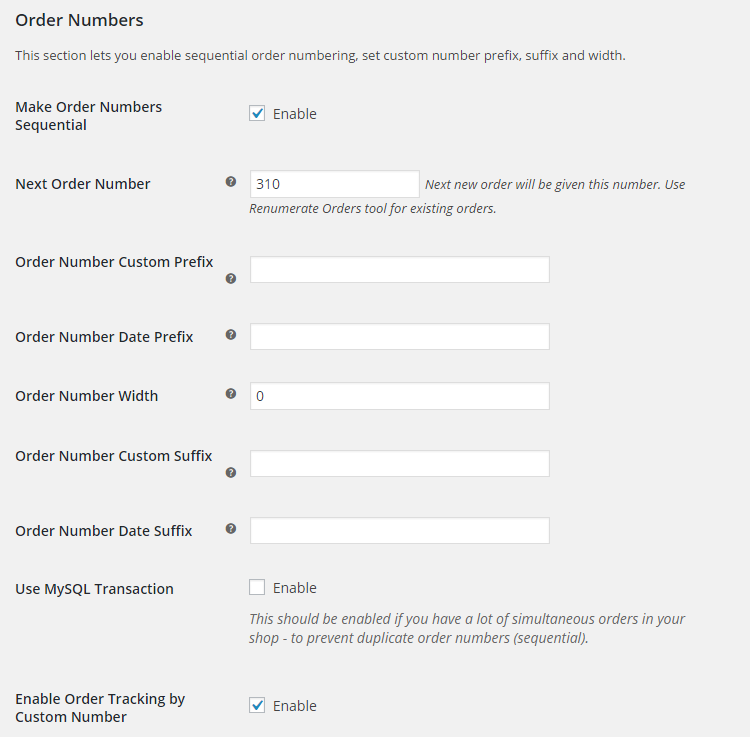
Task: Uncheck the Make Order Numbers Sequential checkbox
Action: click(257, 113)
